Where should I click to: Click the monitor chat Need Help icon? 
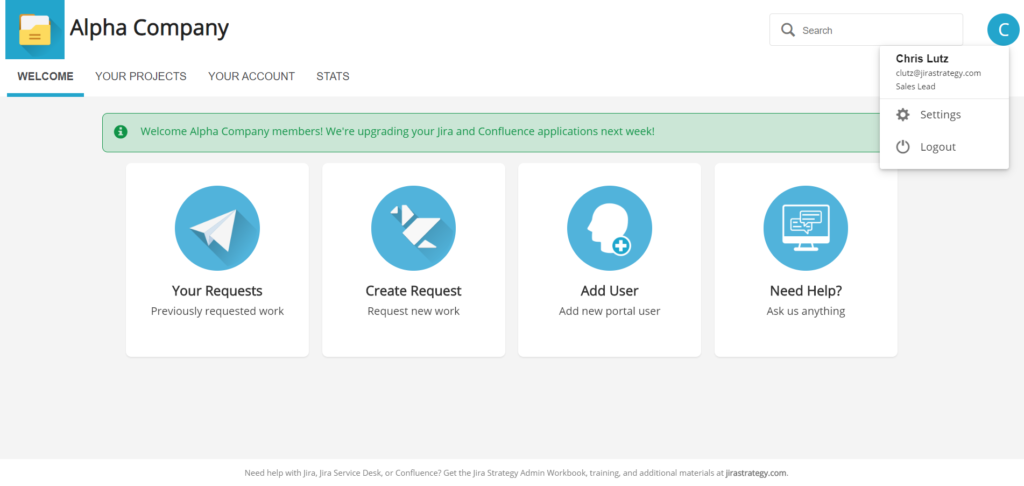coord(806,228)
